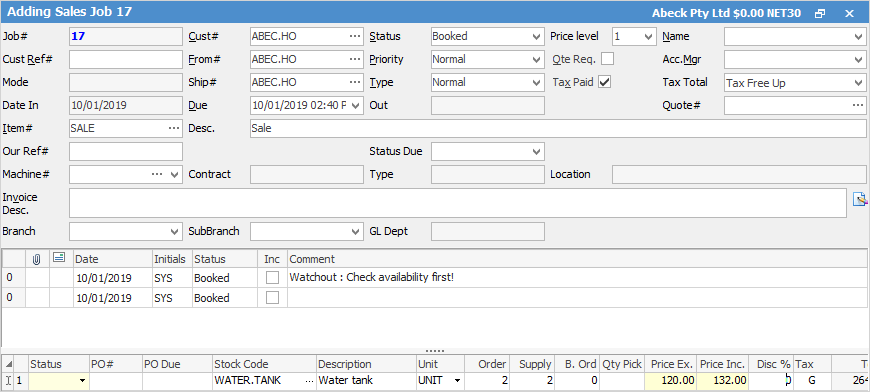
Task: Open the Machine# dropdown arrow
Action: 174,175
